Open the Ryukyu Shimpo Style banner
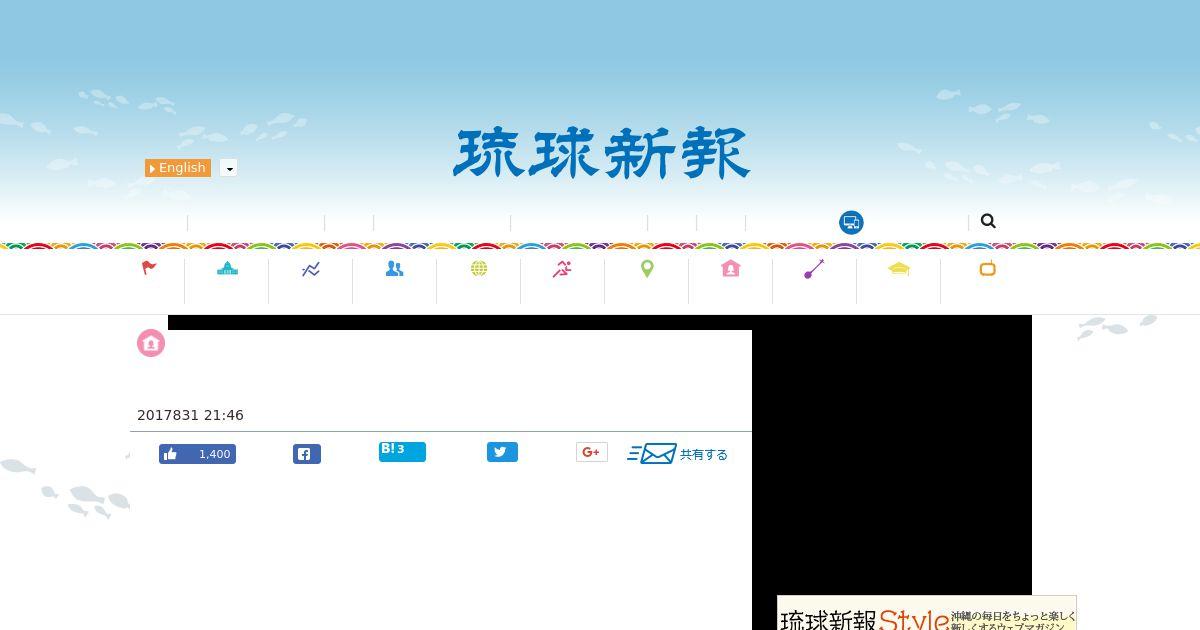 click(x=927, y=613)
